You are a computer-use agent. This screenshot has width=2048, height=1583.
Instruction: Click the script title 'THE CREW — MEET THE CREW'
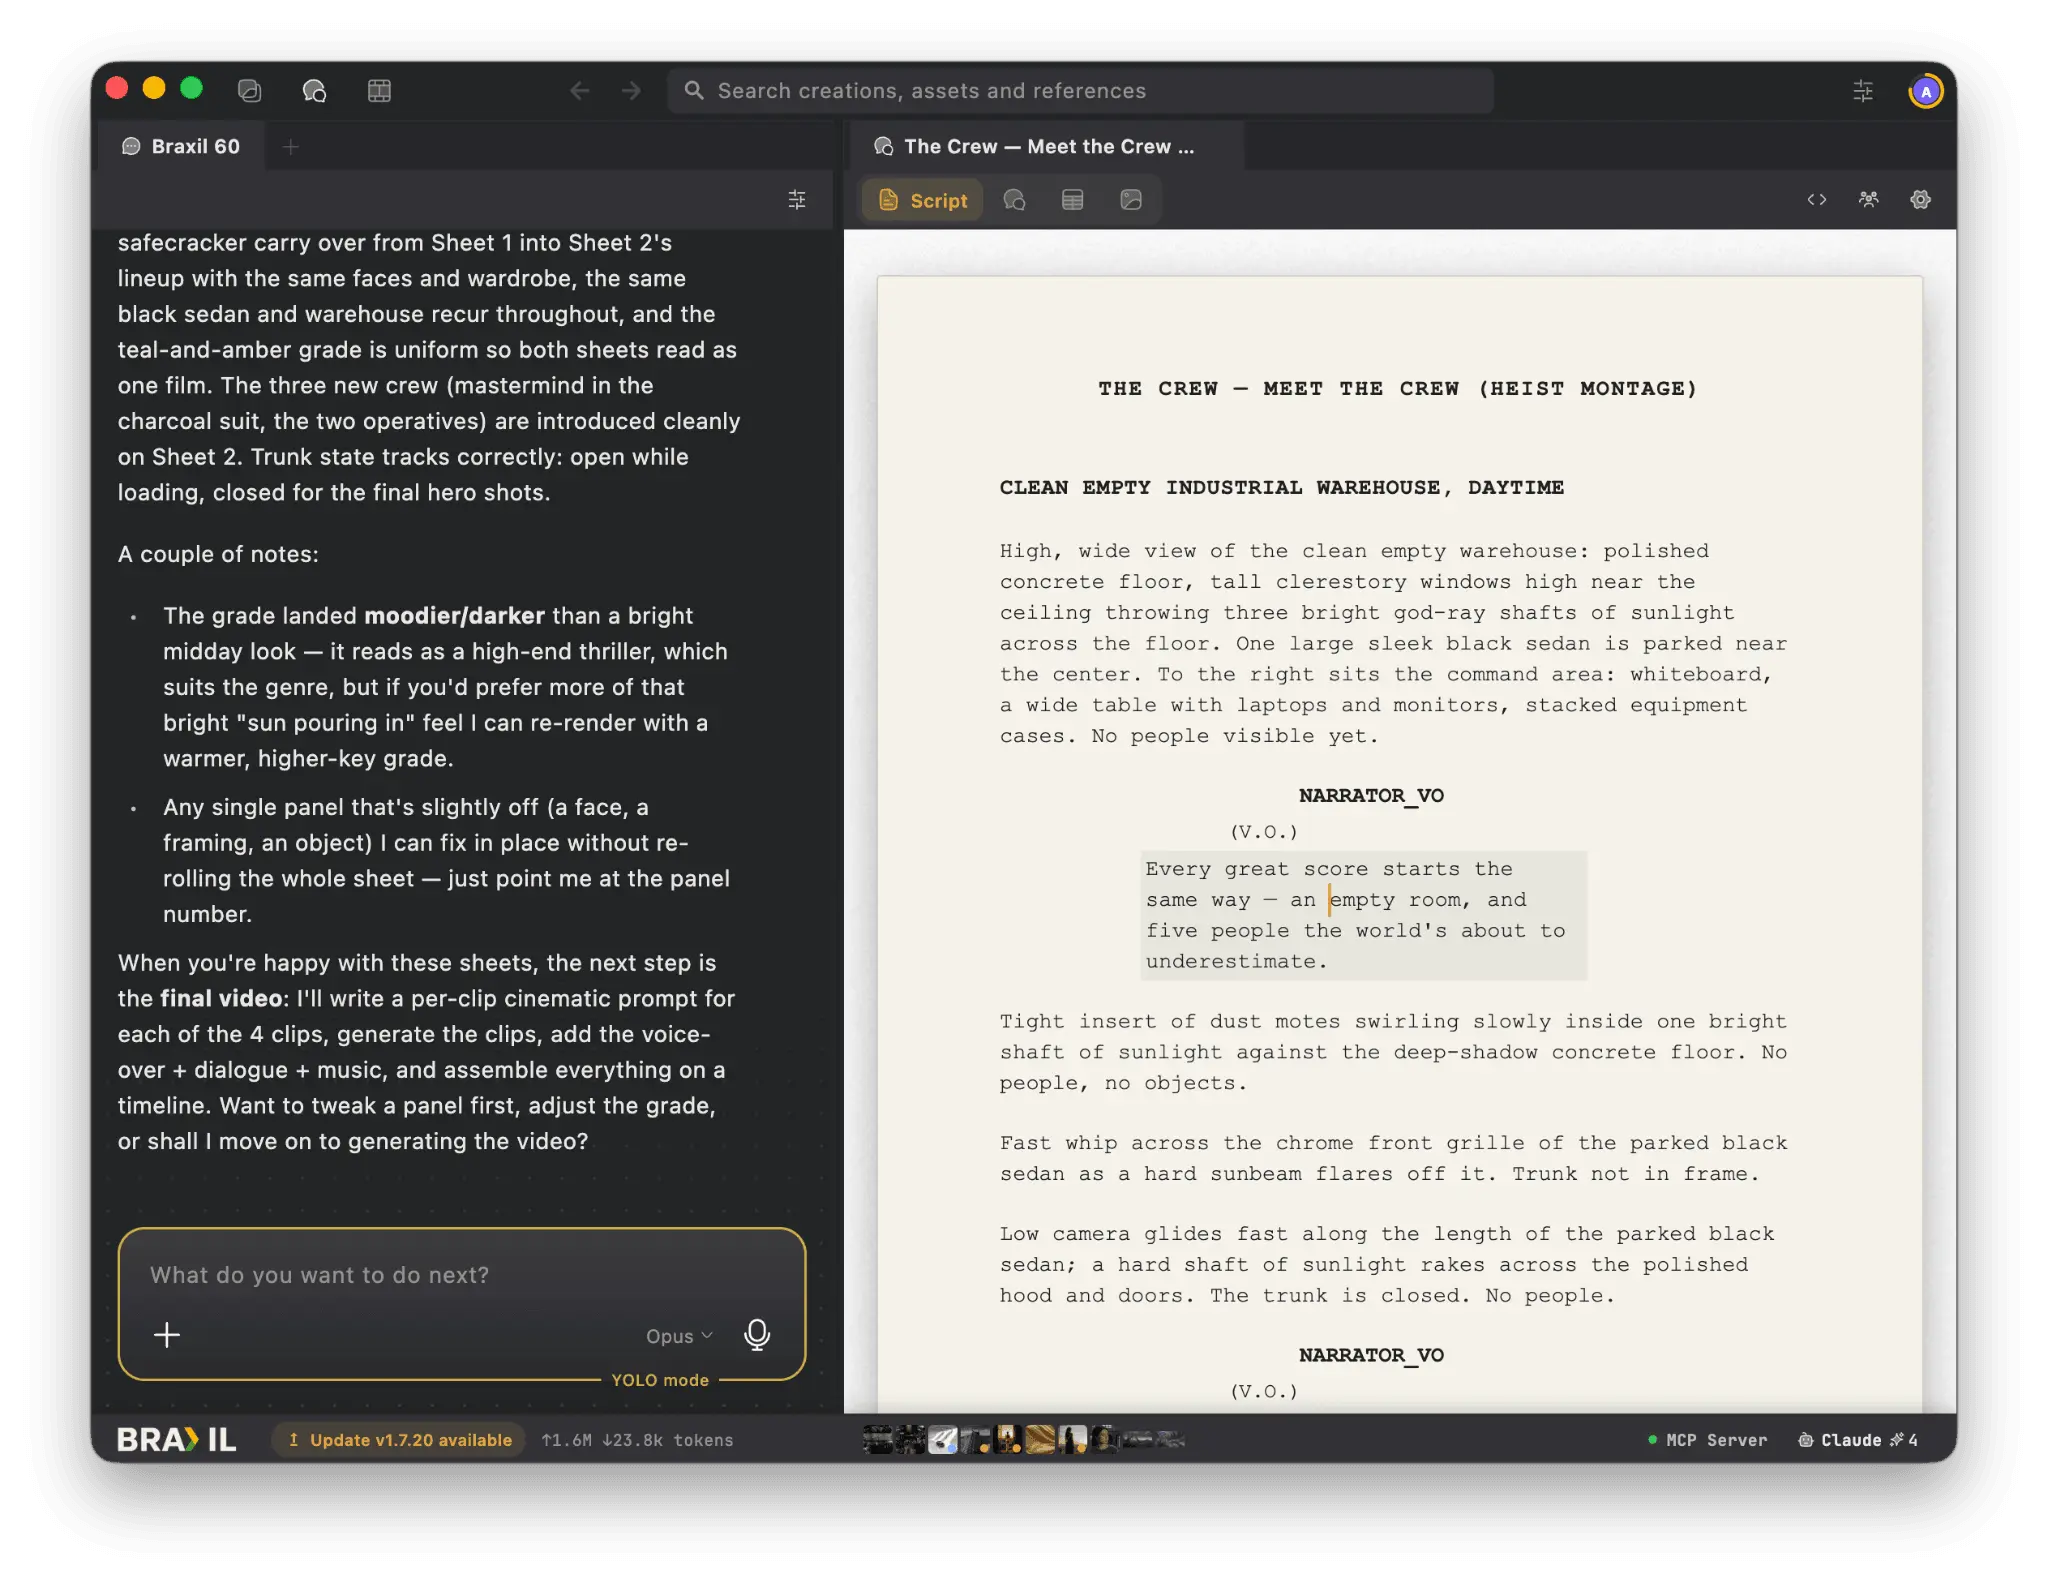click(1397, 388)
